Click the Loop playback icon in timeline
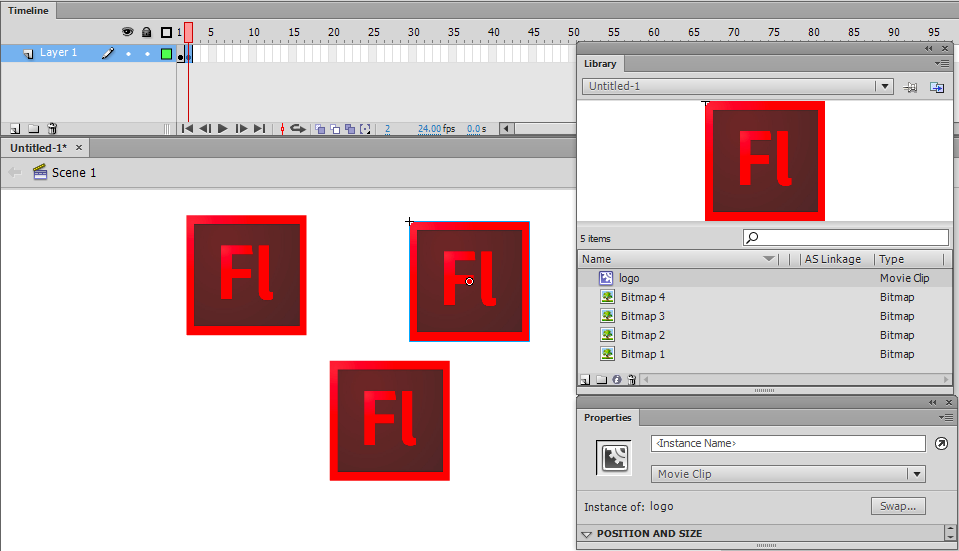This screenshot has height=551, width=959. [297, 129]
